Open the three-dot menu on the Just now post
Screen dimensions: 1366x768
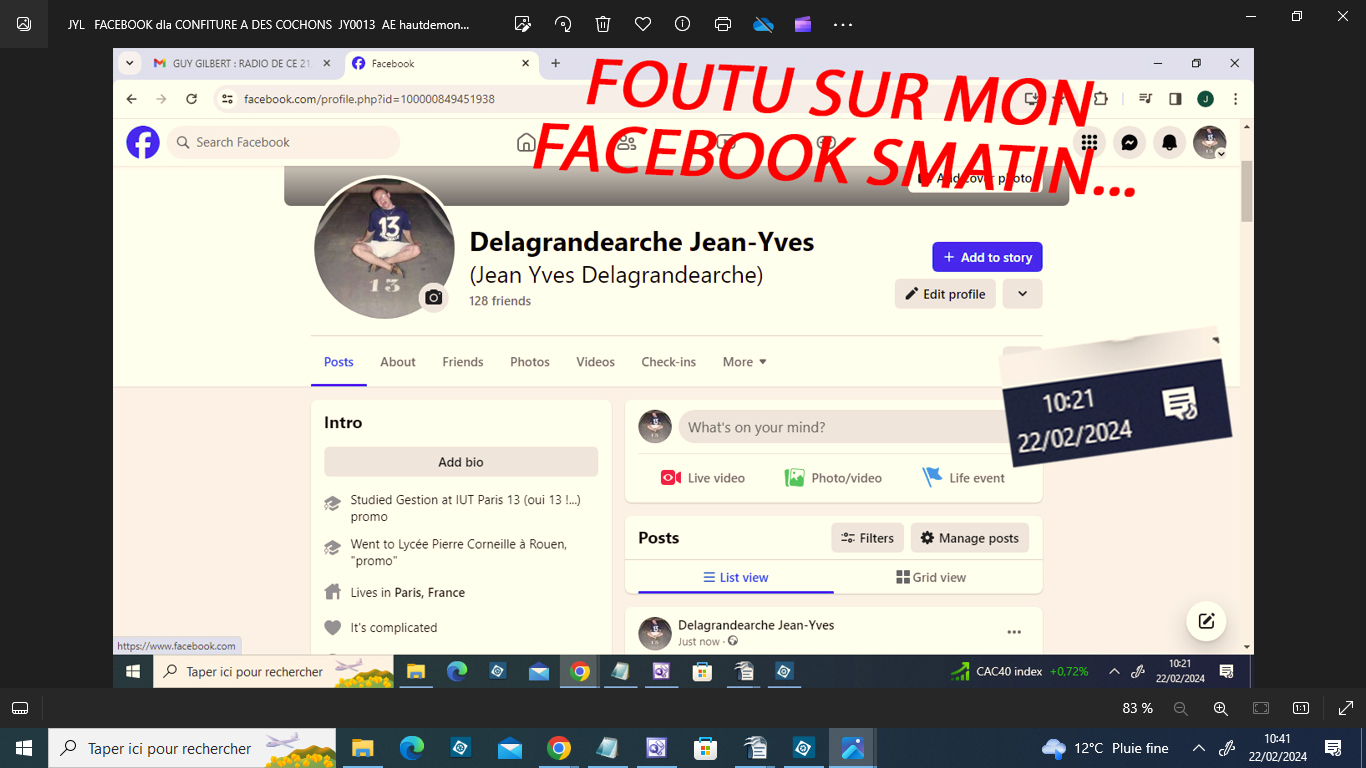tap(1014, 632)
